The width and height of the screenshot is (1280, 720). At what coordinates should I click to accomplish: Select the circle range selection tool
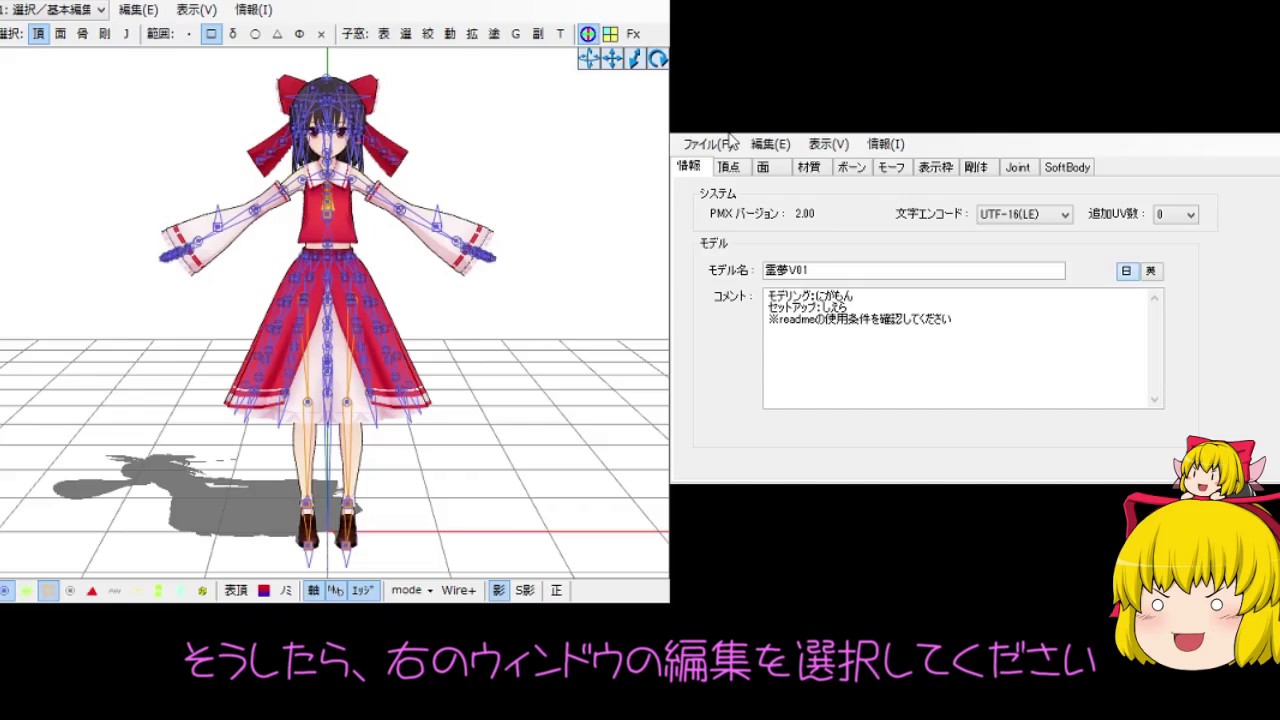(x=255, y=34)
